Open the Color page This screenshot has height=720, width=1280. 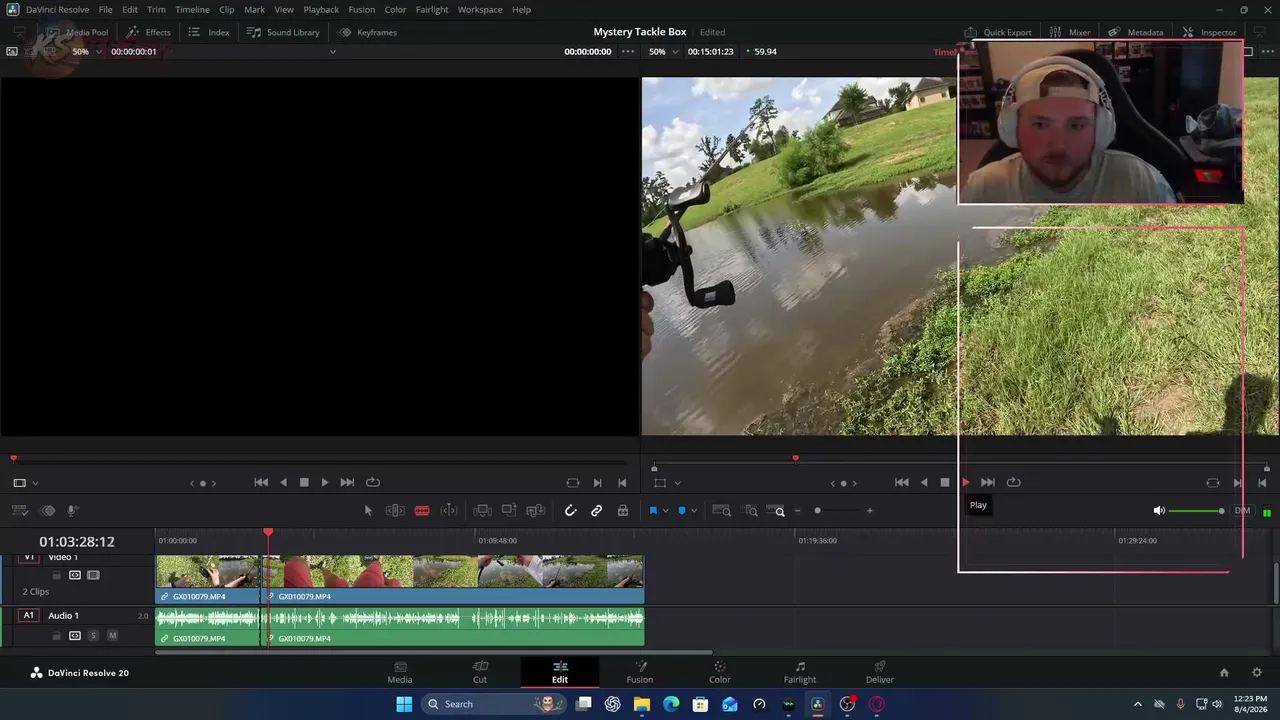[x=720, y=672]
